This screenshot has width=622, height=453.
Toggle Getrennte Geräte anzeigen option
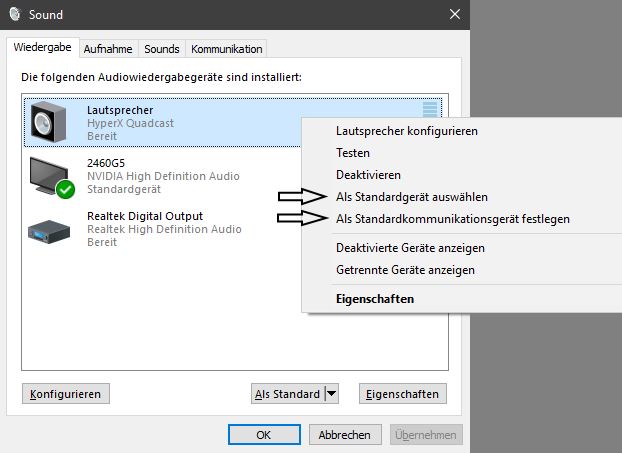click(405, 270)
